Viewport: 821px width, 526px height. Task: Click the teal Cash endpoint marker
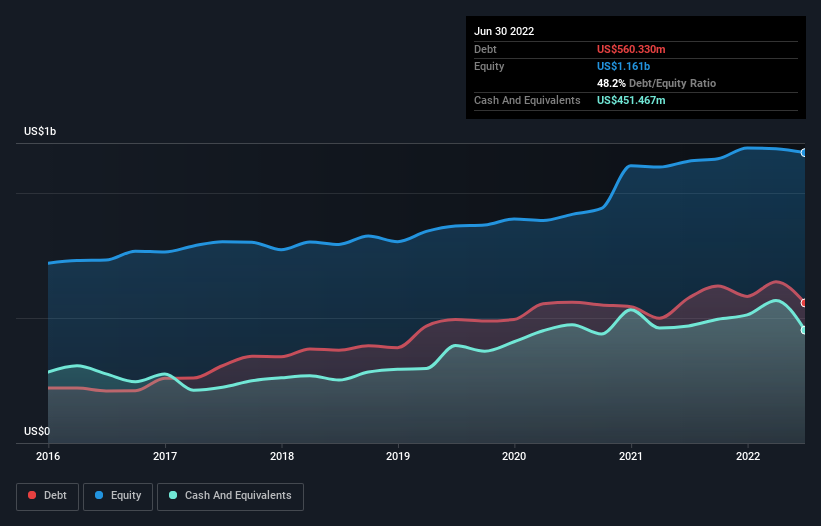coord(804,330)
